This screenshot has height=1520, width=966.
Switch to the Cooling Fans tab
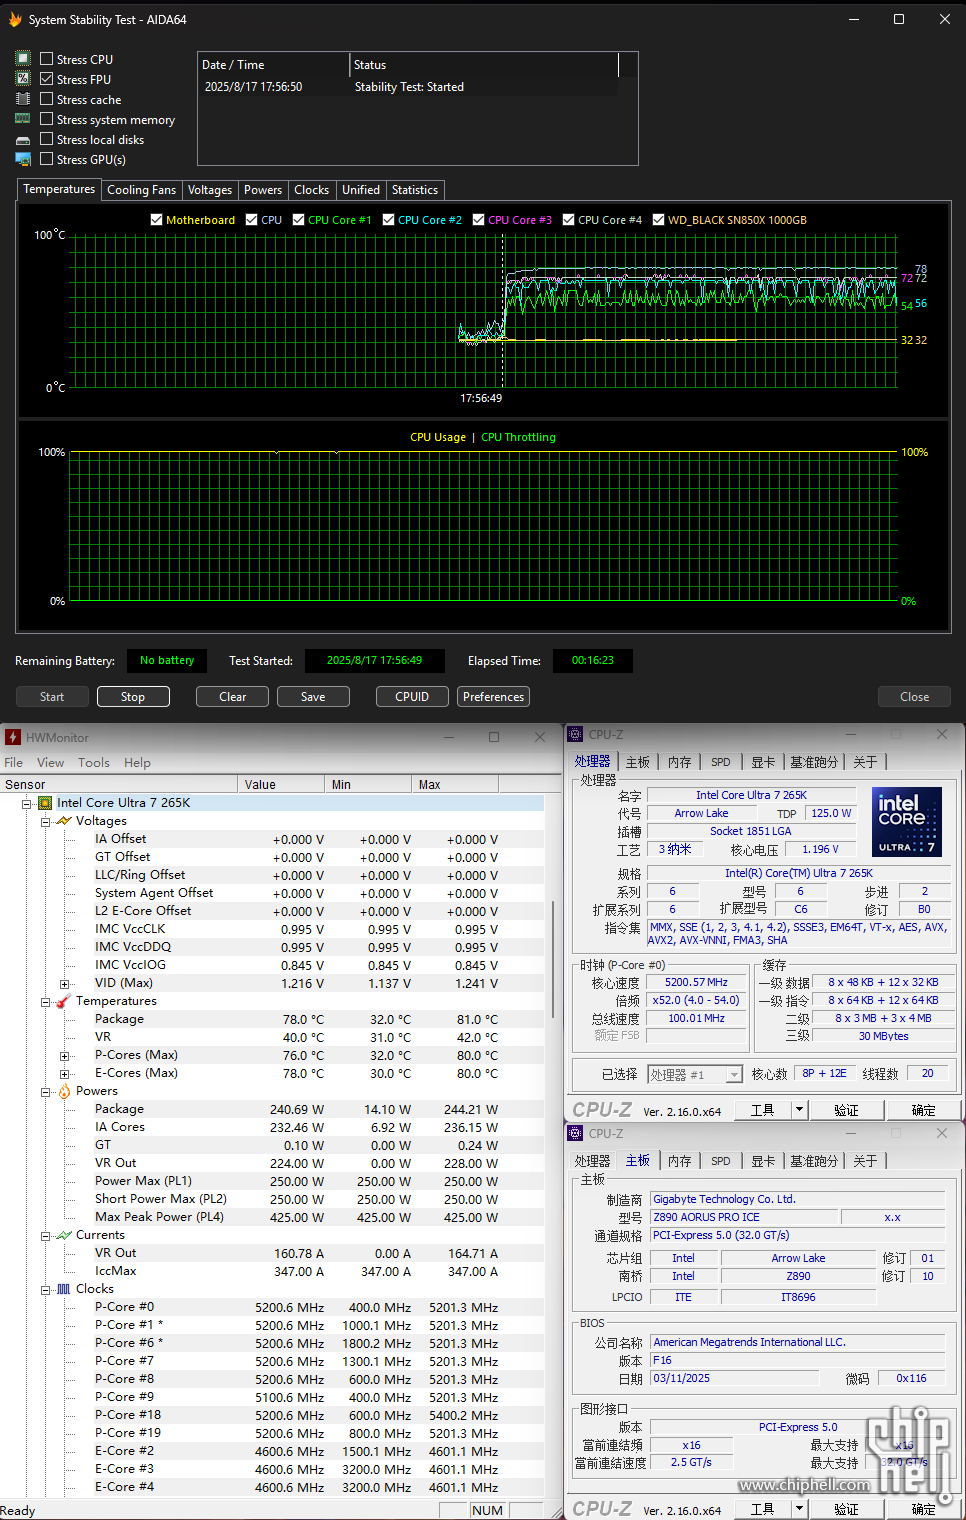pyautogui.click(x=141, y=190)
